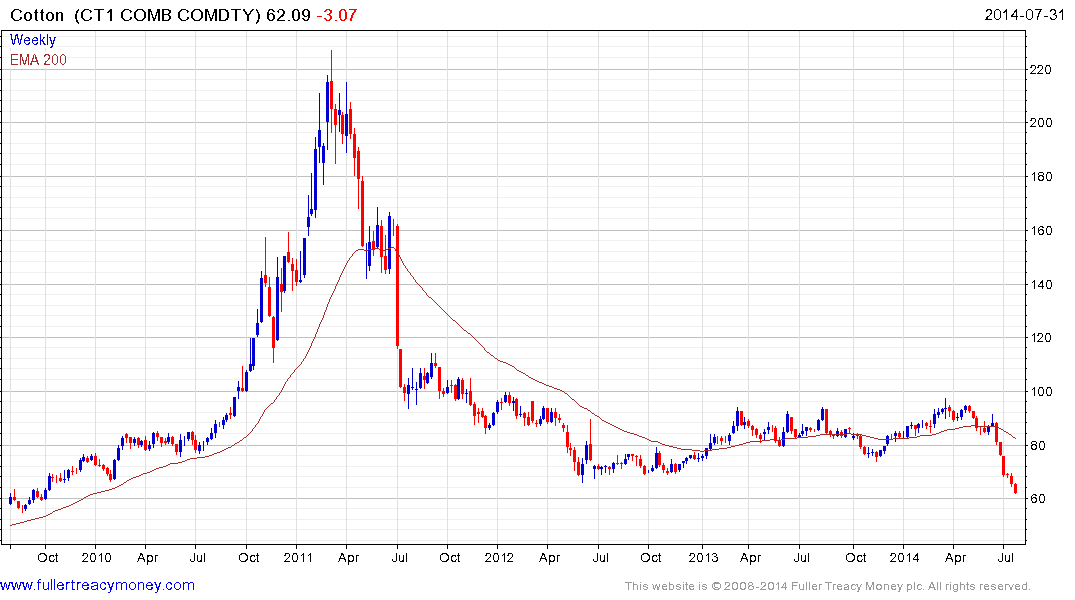The height and width of the screenshot is (600, 1075).
Task: Click the 2010 year label on time axis
Action: (x=96, y=557)
